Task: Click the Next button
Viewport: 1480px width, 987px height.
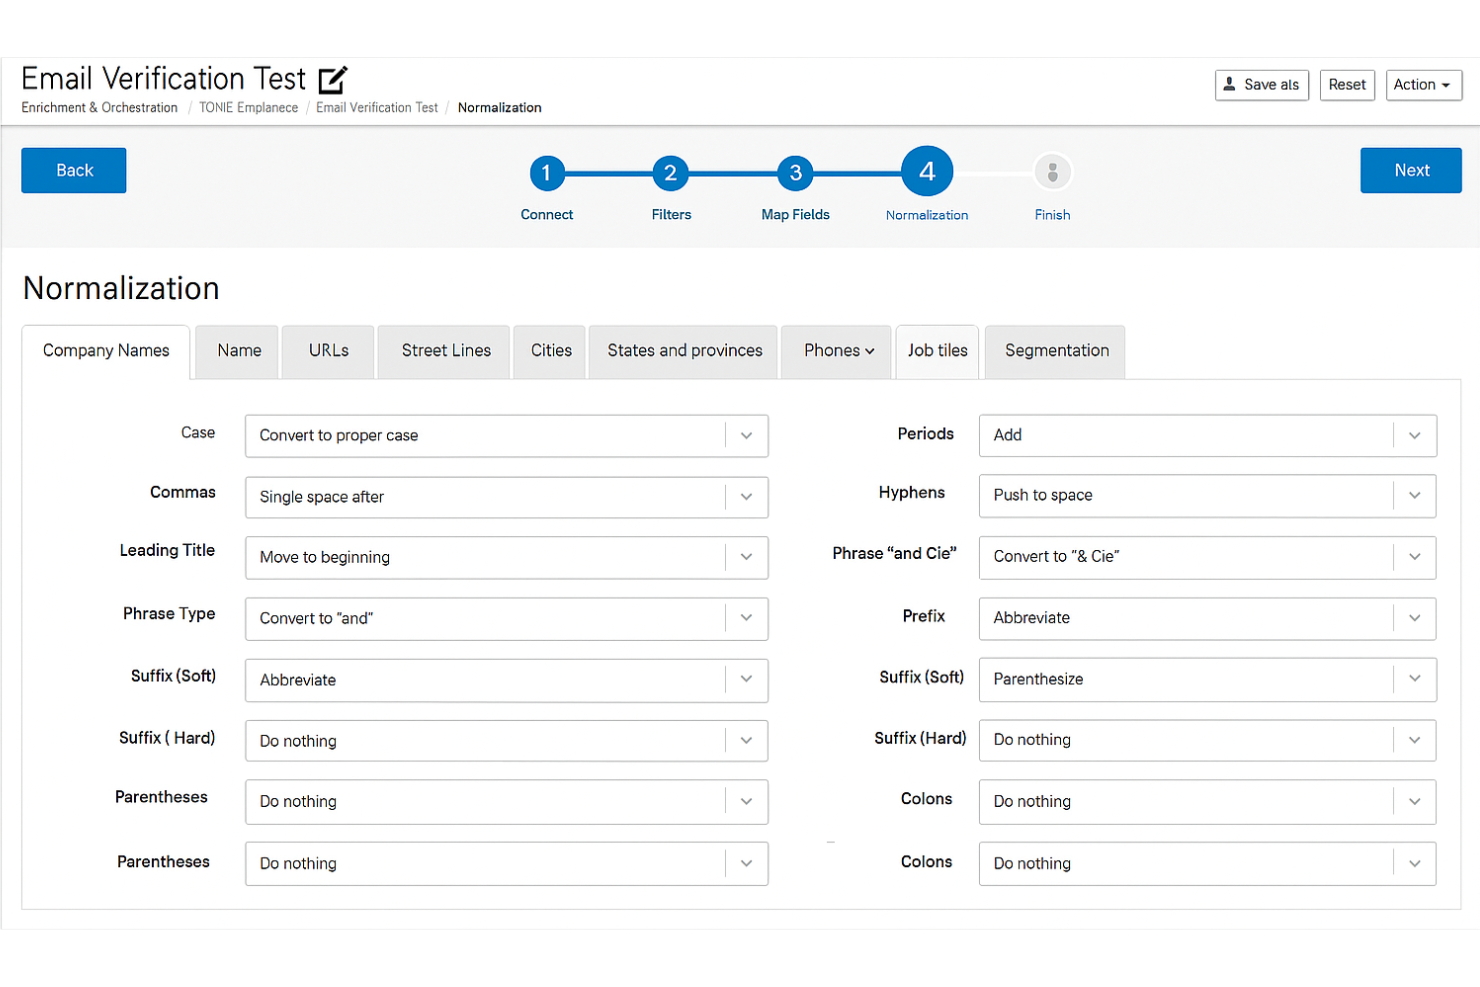Action: click(x=1410, y=170)
